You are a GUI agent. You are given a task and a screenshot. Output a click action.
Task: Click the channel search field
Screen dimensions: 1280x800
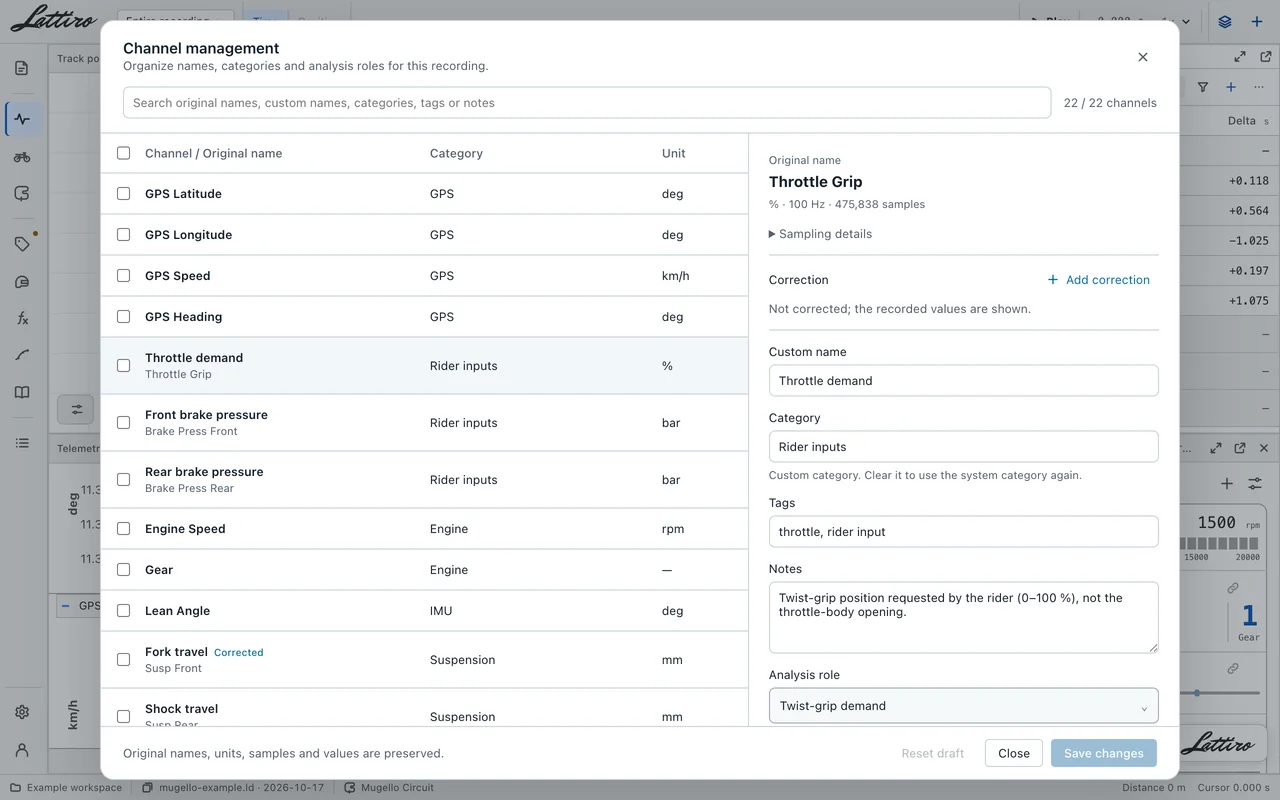pos(587,103)
